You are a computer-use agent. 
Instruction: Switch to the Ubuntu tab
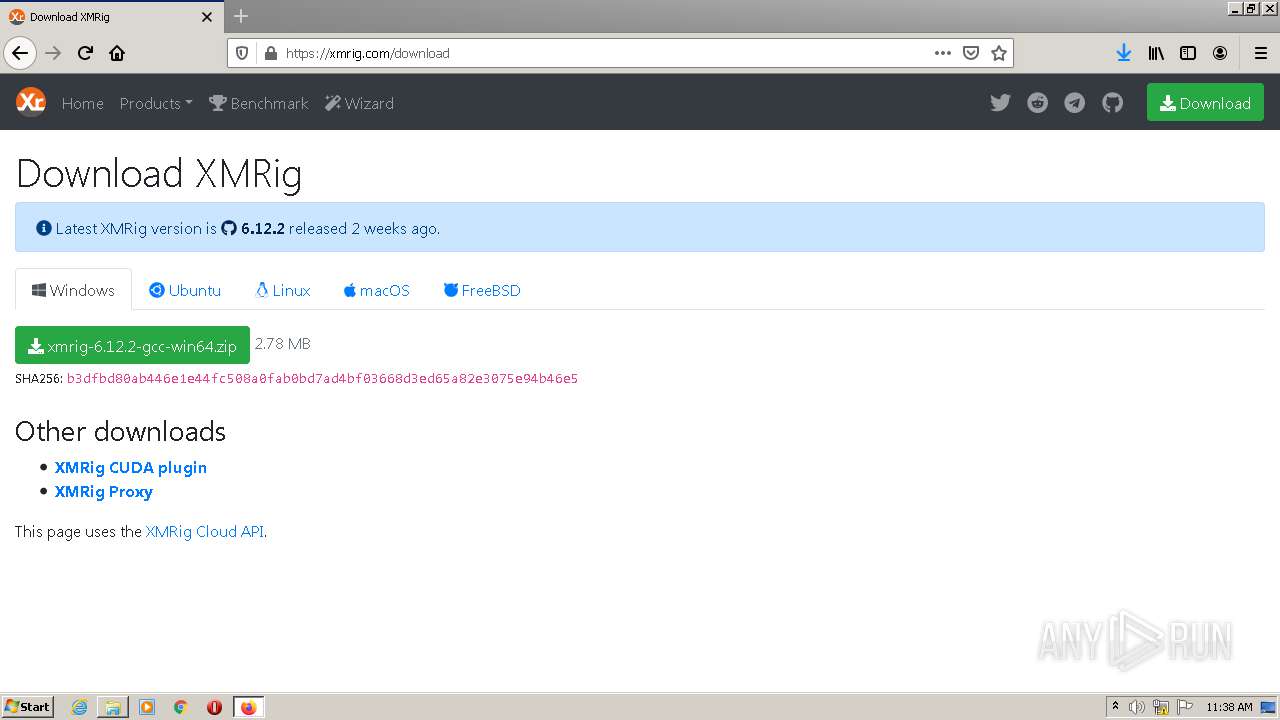[185, 290]
